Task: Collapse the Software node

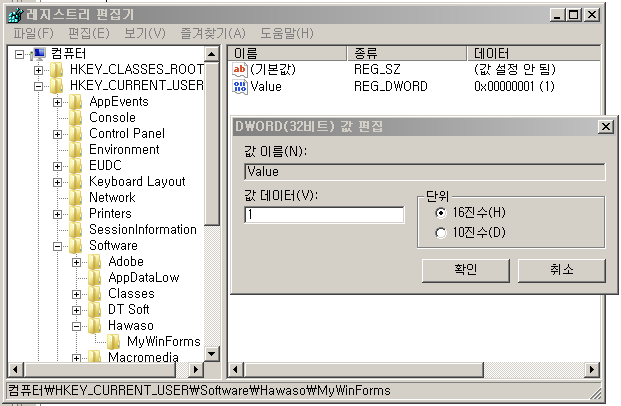Action: tap(57, 246)
